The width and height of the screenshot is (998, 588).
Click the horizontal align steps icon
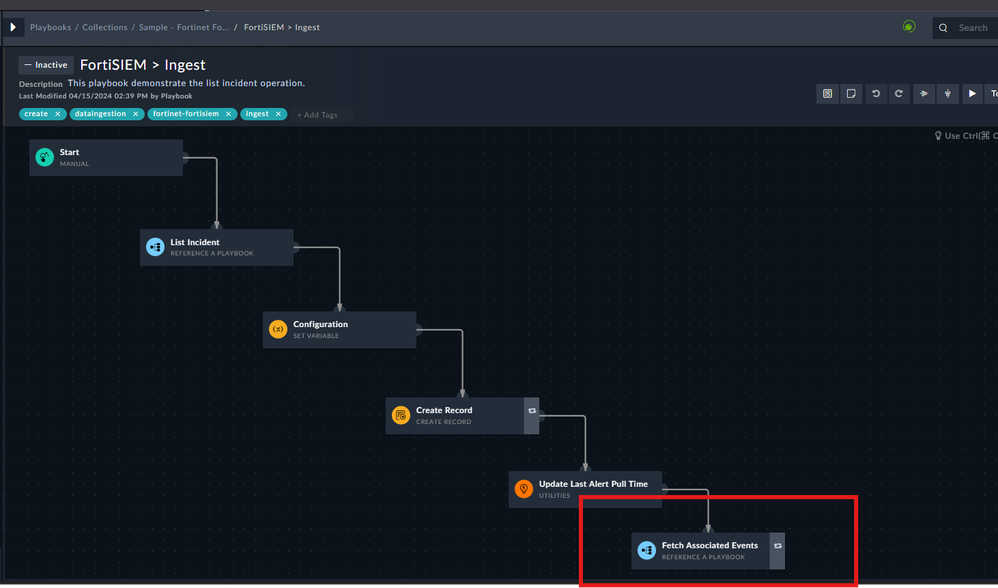tap(924, 94)
